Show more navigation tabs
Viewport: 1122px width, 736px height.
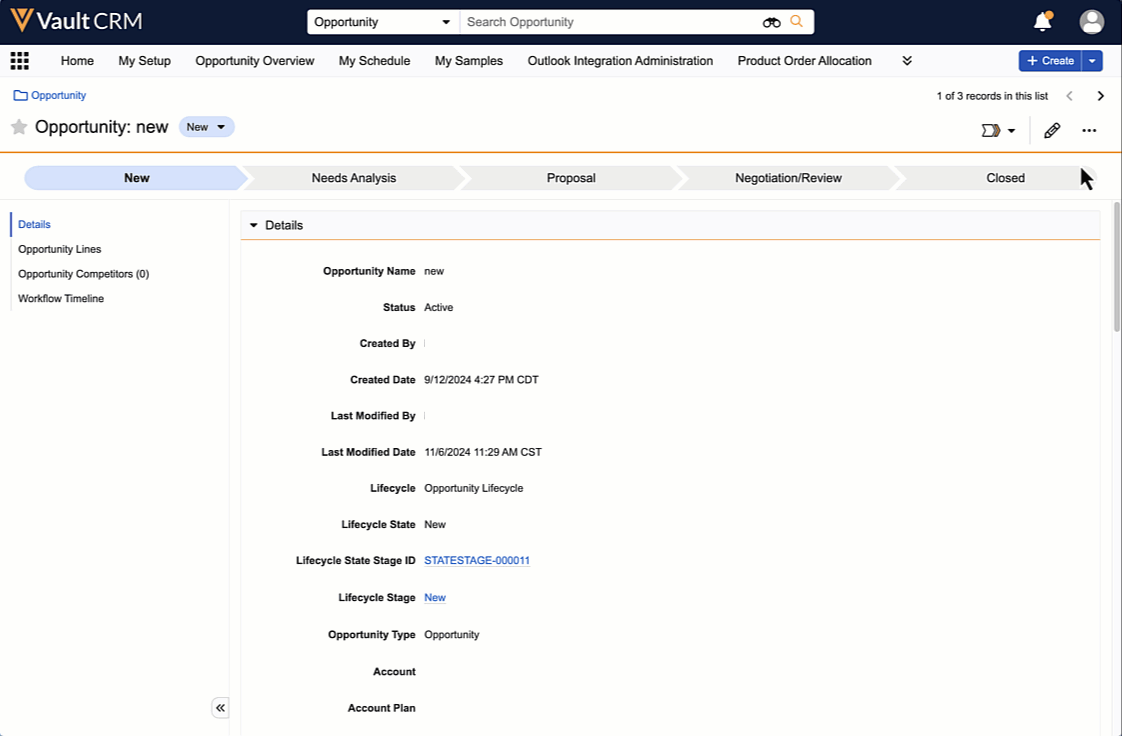pyautogui.click(x=907, y=61)
